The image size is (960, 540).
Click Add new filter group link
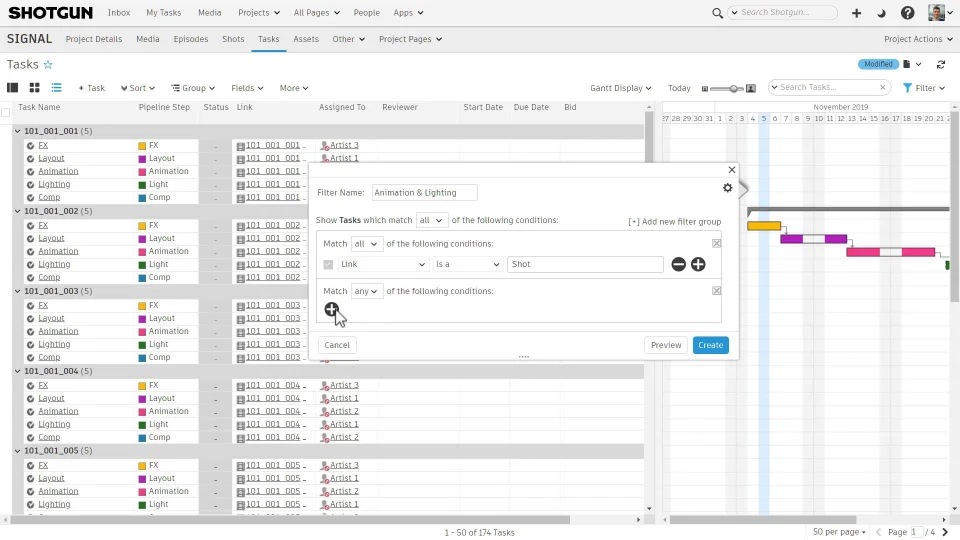point(675,222)
